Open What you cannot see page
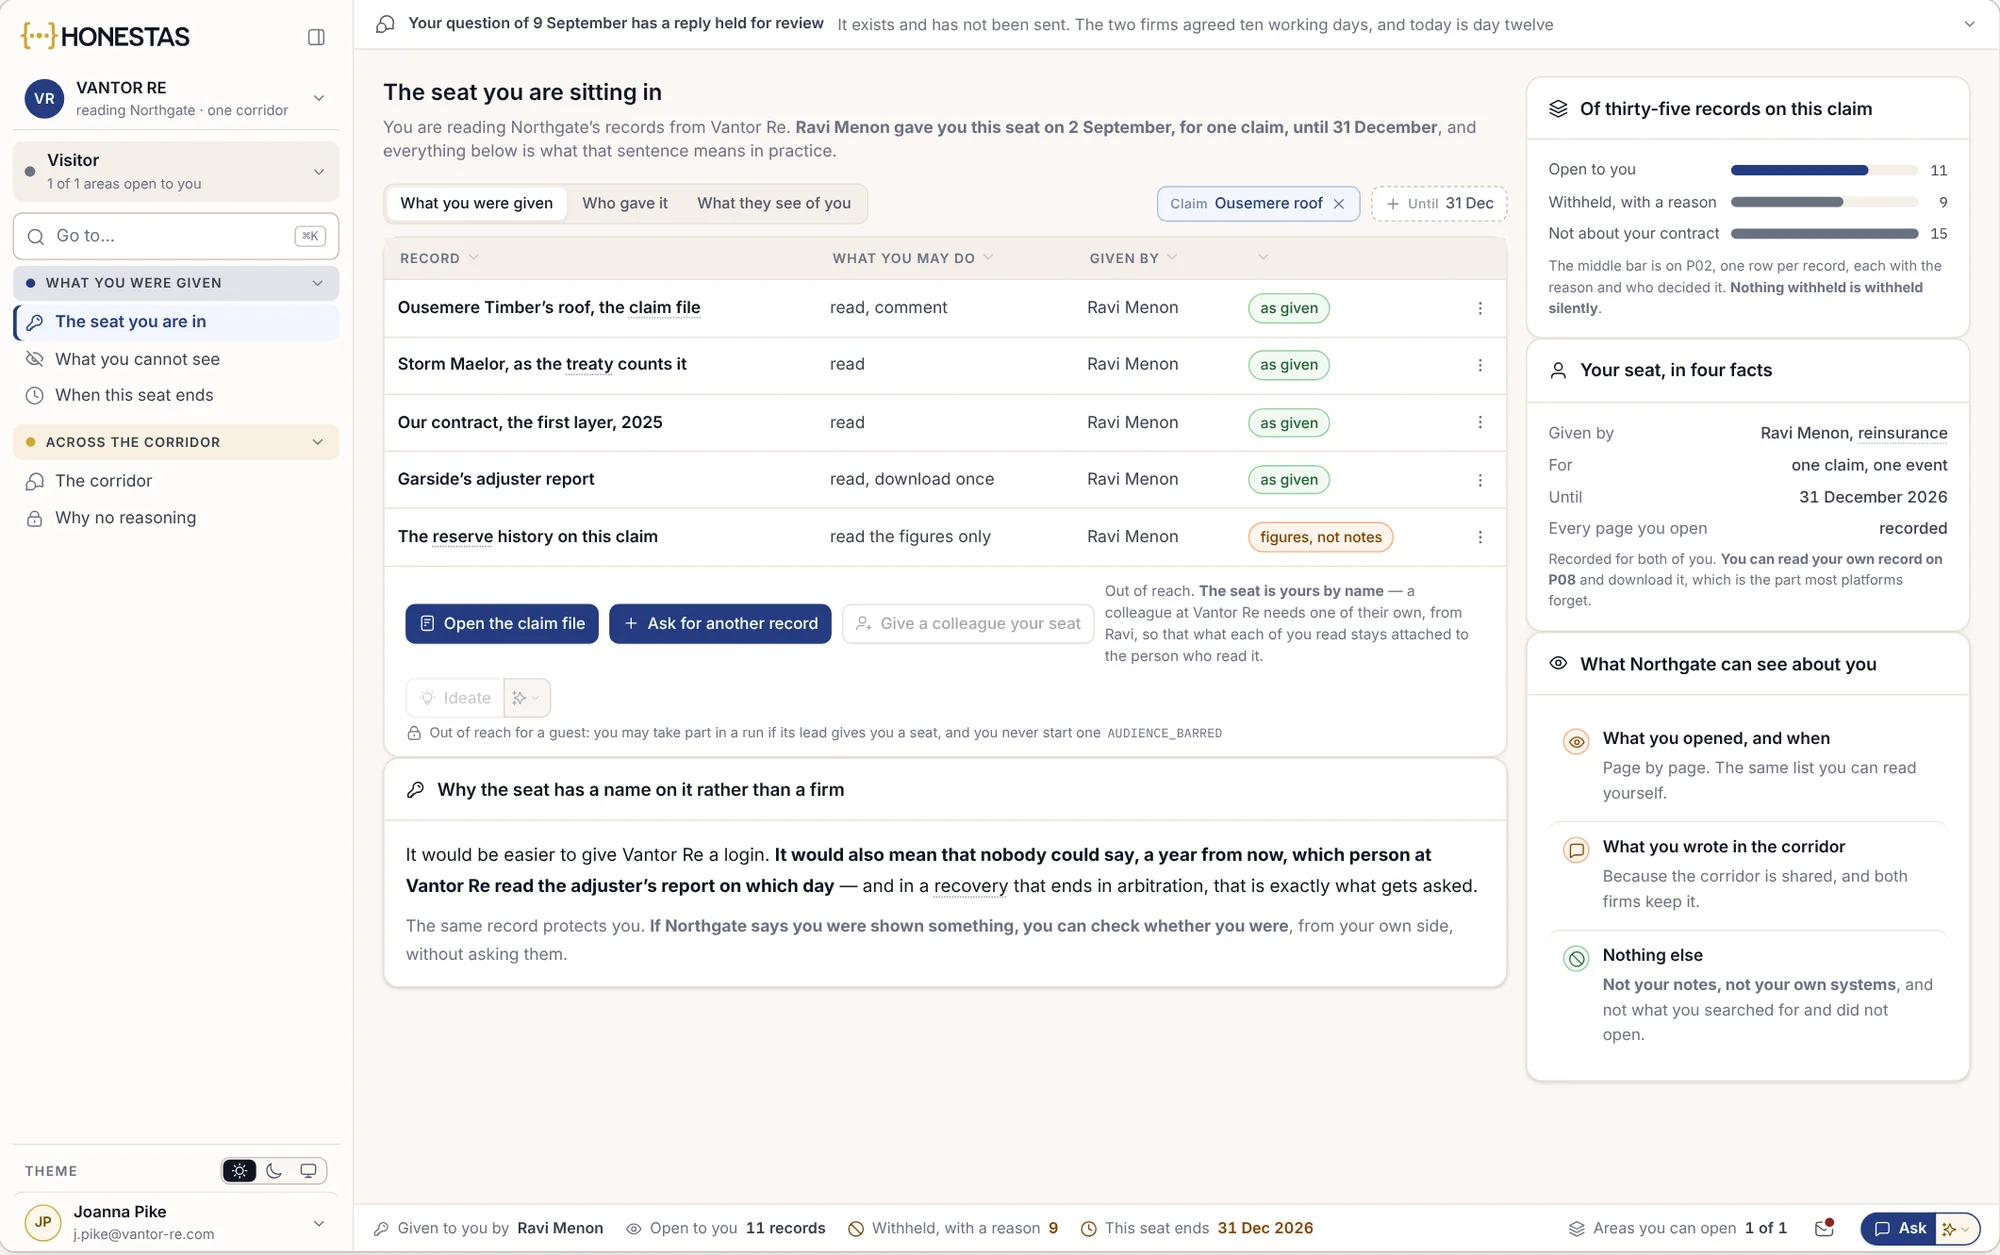 [x=176, y=359]
